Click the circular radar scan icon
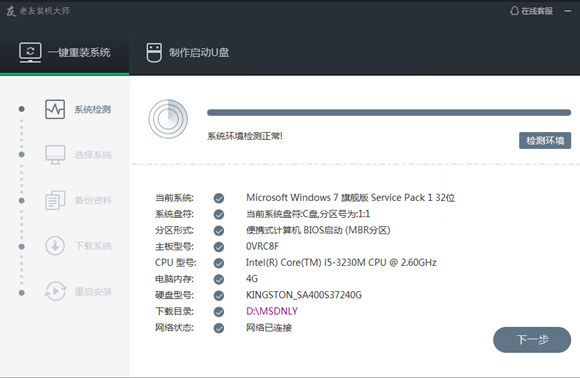 168,119
